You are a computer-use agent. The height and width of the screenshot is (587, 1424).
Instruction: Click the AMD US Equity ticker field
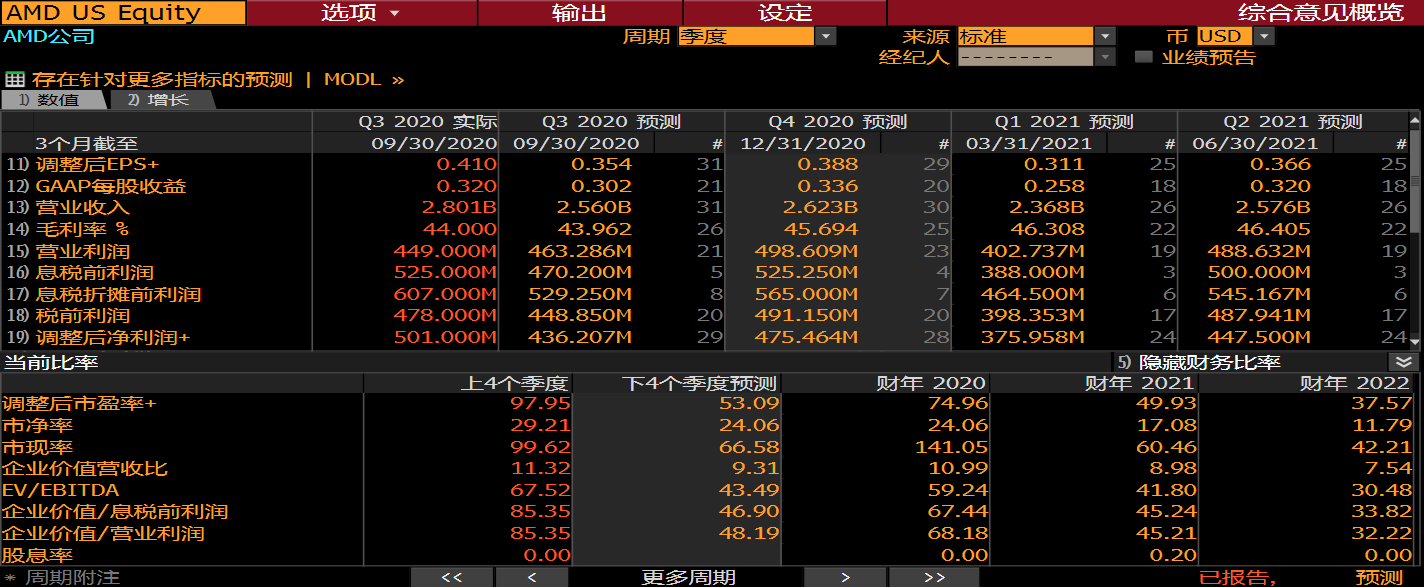123,13
